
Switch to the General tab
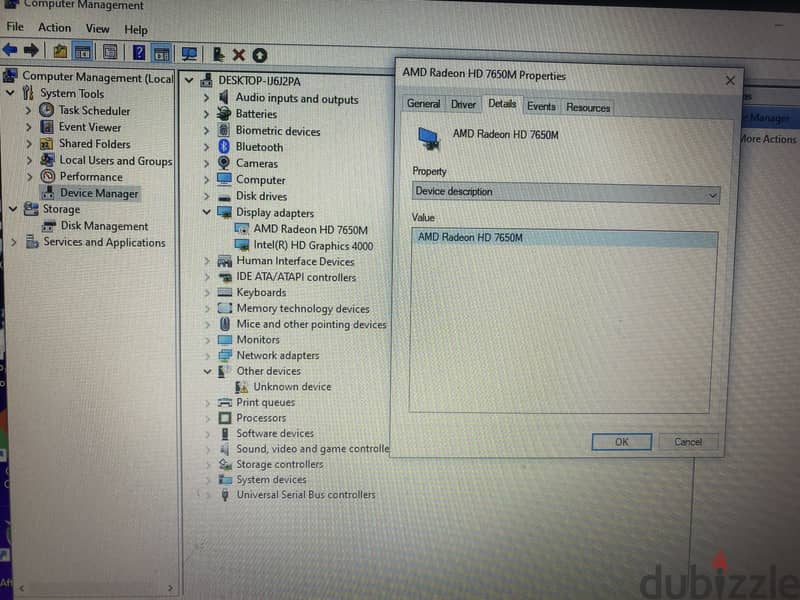423,104
